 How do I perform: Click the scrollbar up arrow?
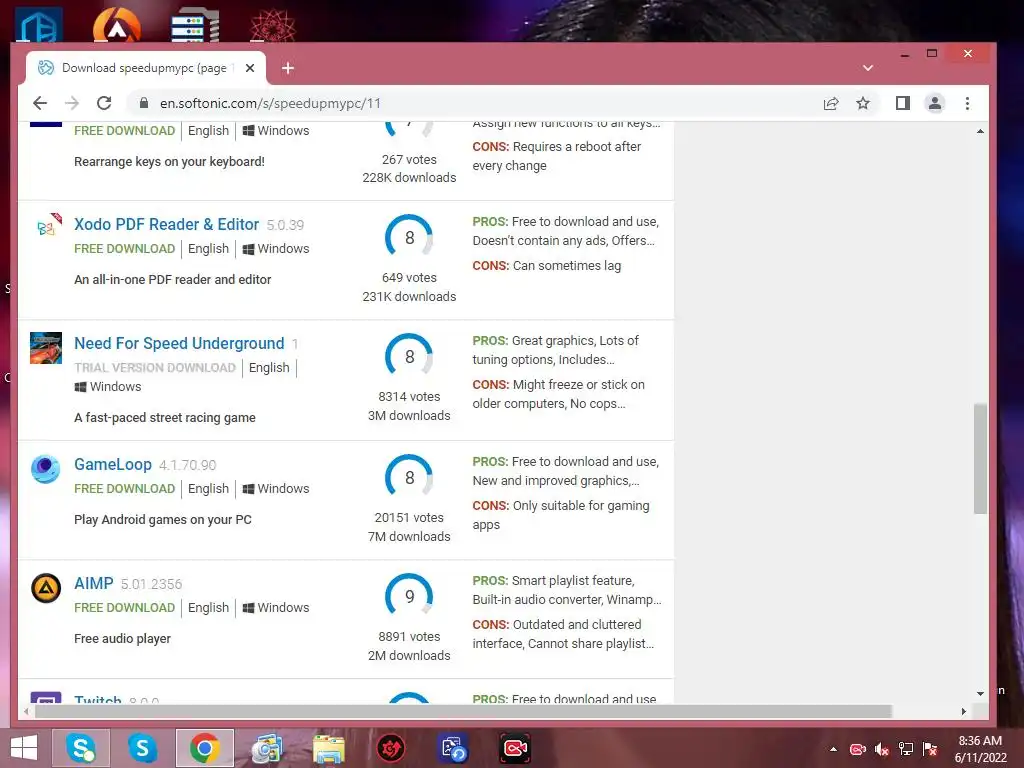[x=980, y=131]
